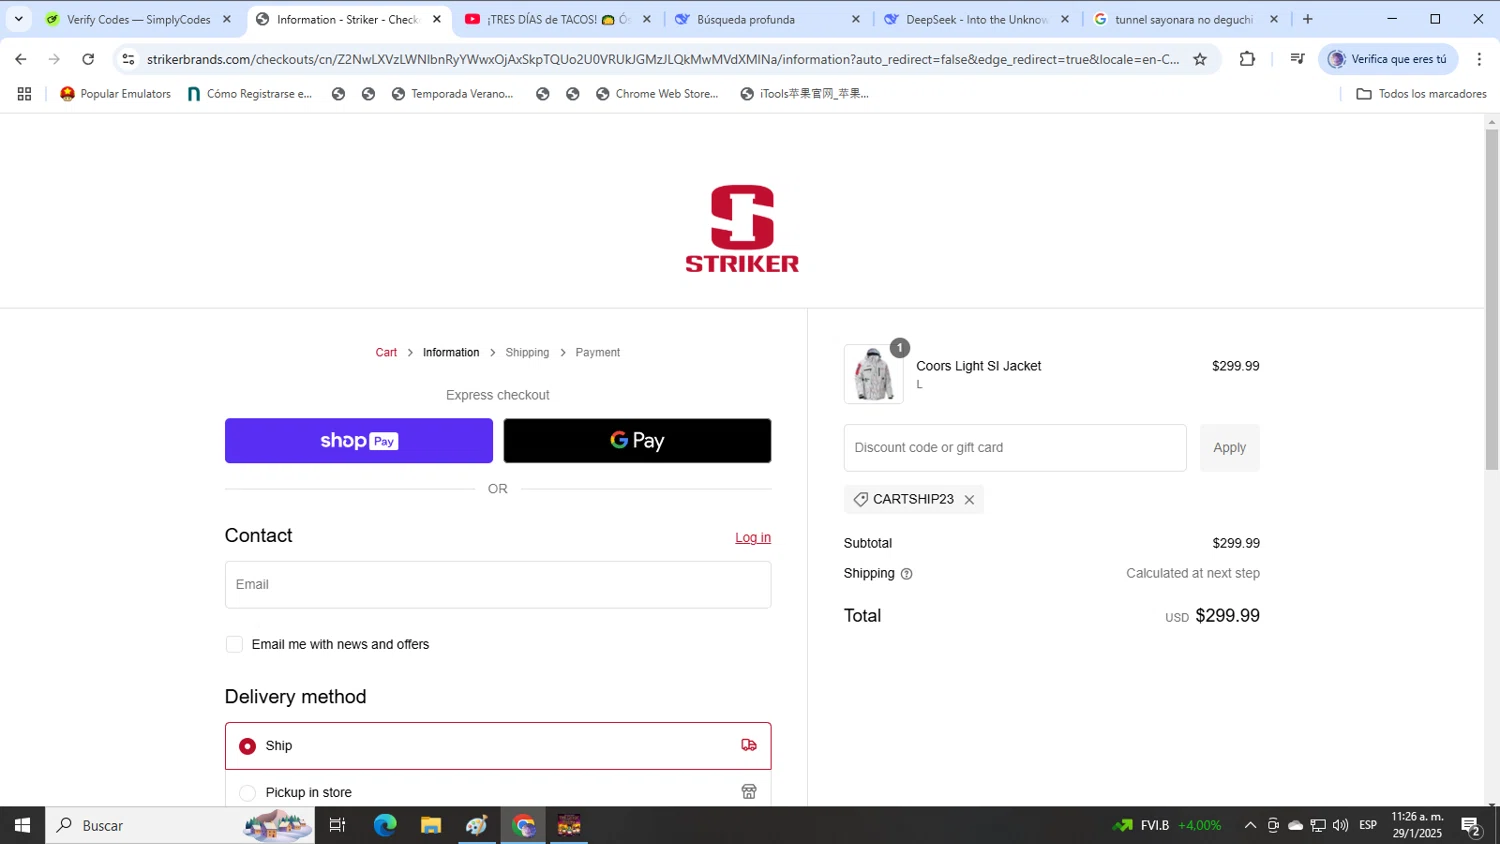Open the Windows Start menu
This screenshot has height=844, width=1500.
pos(22,825)
